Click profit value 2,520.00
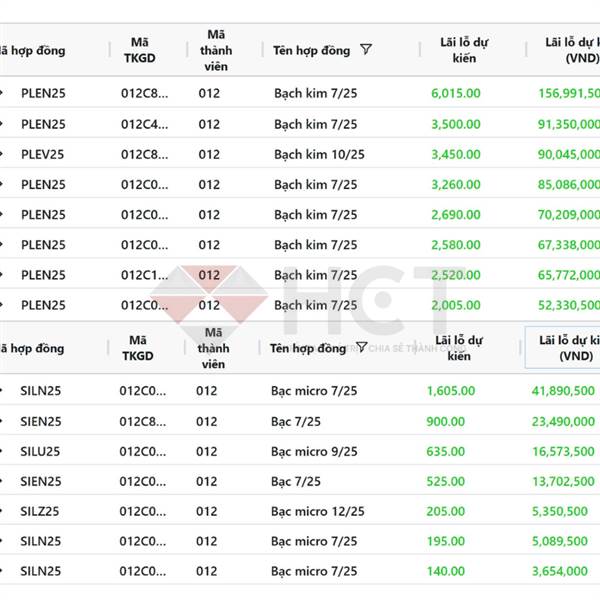The height and width of the screenshot is (600, 600). tap(456, 275)
